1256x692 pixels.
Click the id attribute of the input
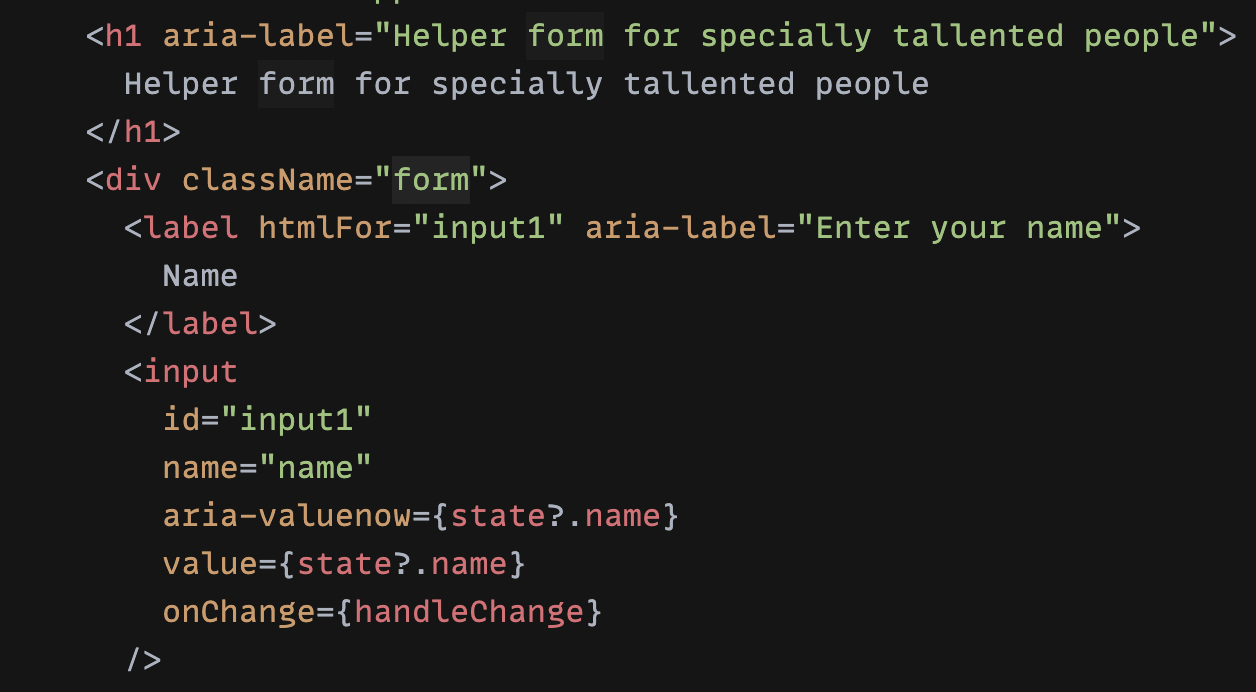click(x=181, y=420)
